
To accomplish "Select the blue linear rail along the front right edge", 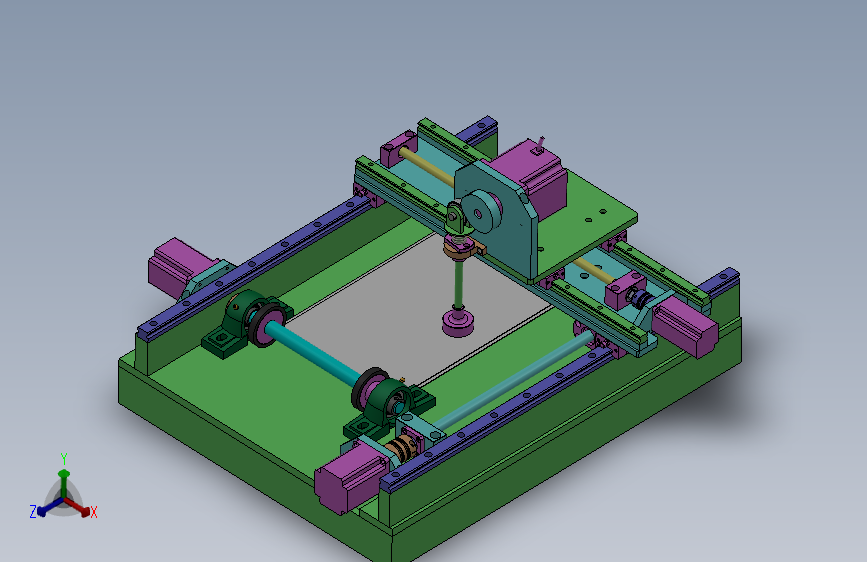I will pyautogui.click(x=498, y=419).
